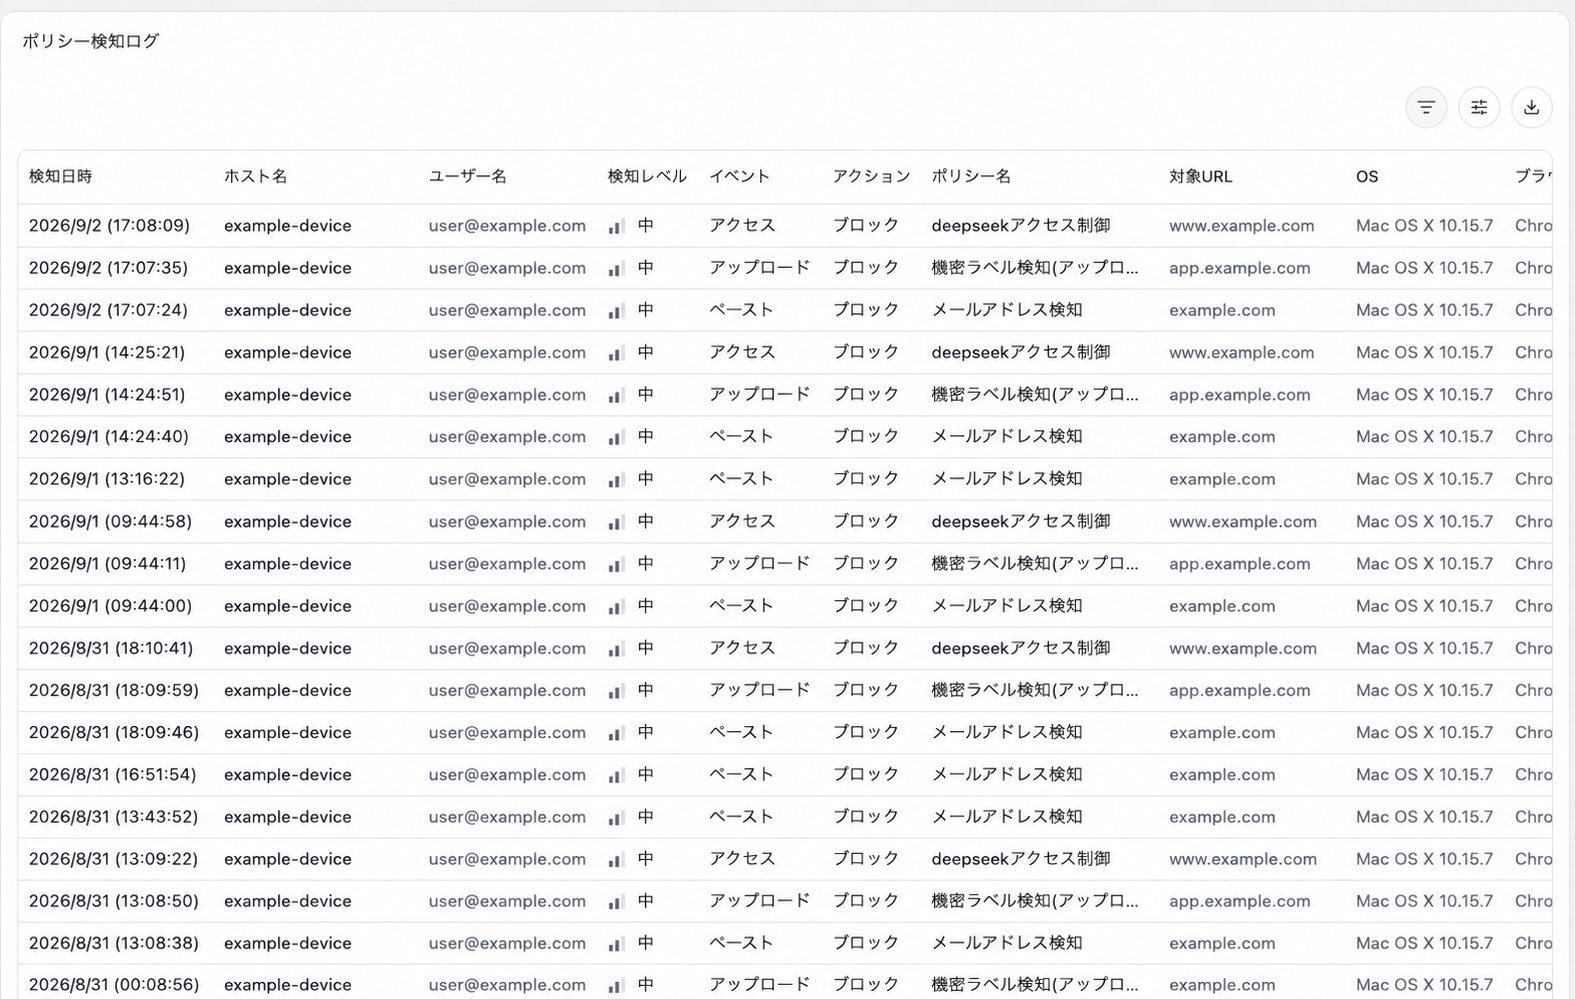This screenshot has height=999, width=1575.
Task: Click level icon in the 2026/9/1 (14:24:40) row
Action: pyautogui.click(x=616, y=437)
